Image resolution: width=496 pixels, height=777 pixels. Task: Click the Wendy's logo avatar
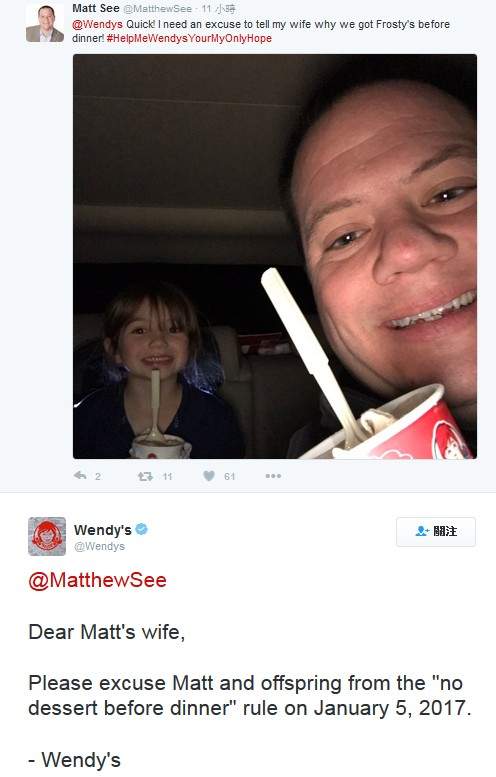(47, 536)
